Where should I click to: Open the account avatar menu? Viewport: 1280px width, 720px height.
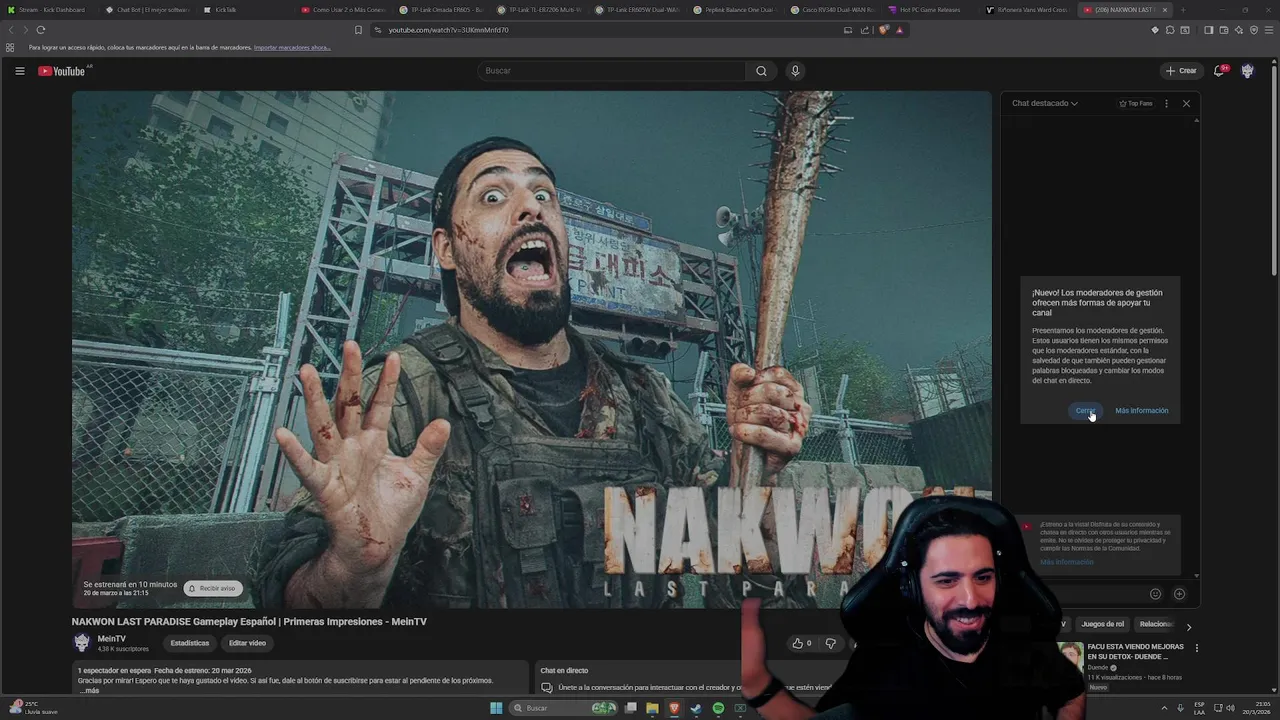1247,71
